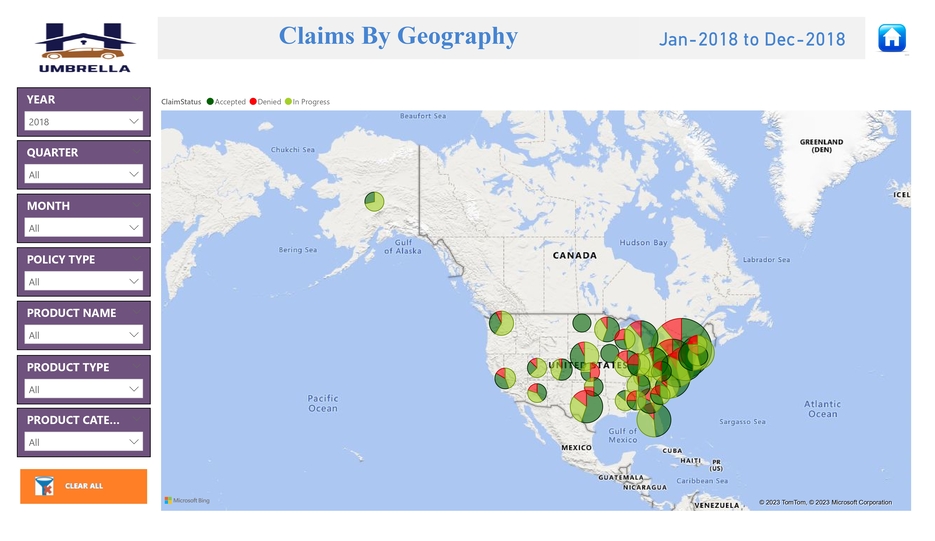Click the Denied red legend dot
Viewport: 935px width, 541px height.
click(x=253, y=101)
